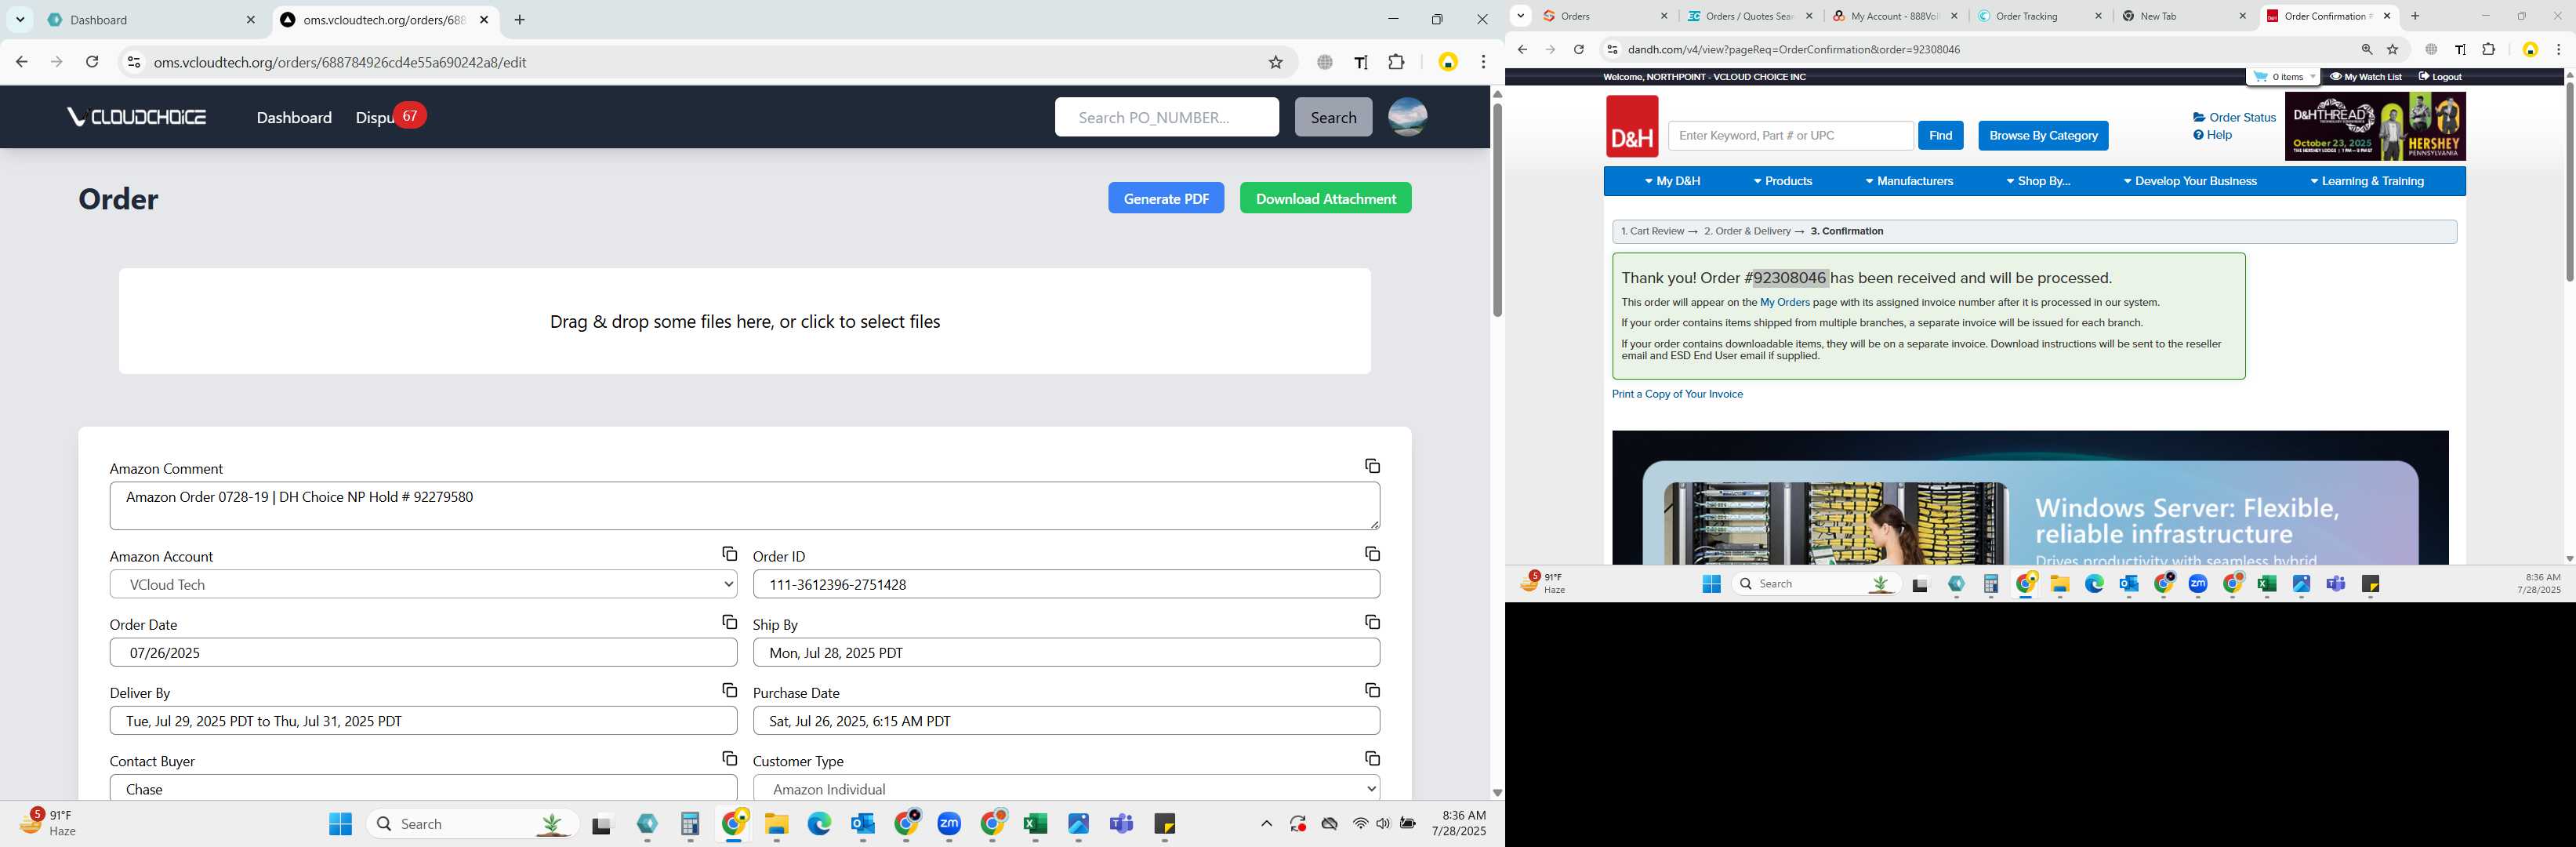Expand the Products menu
Viewport: 2576px width, 847px height.
tap(1782, 181)
